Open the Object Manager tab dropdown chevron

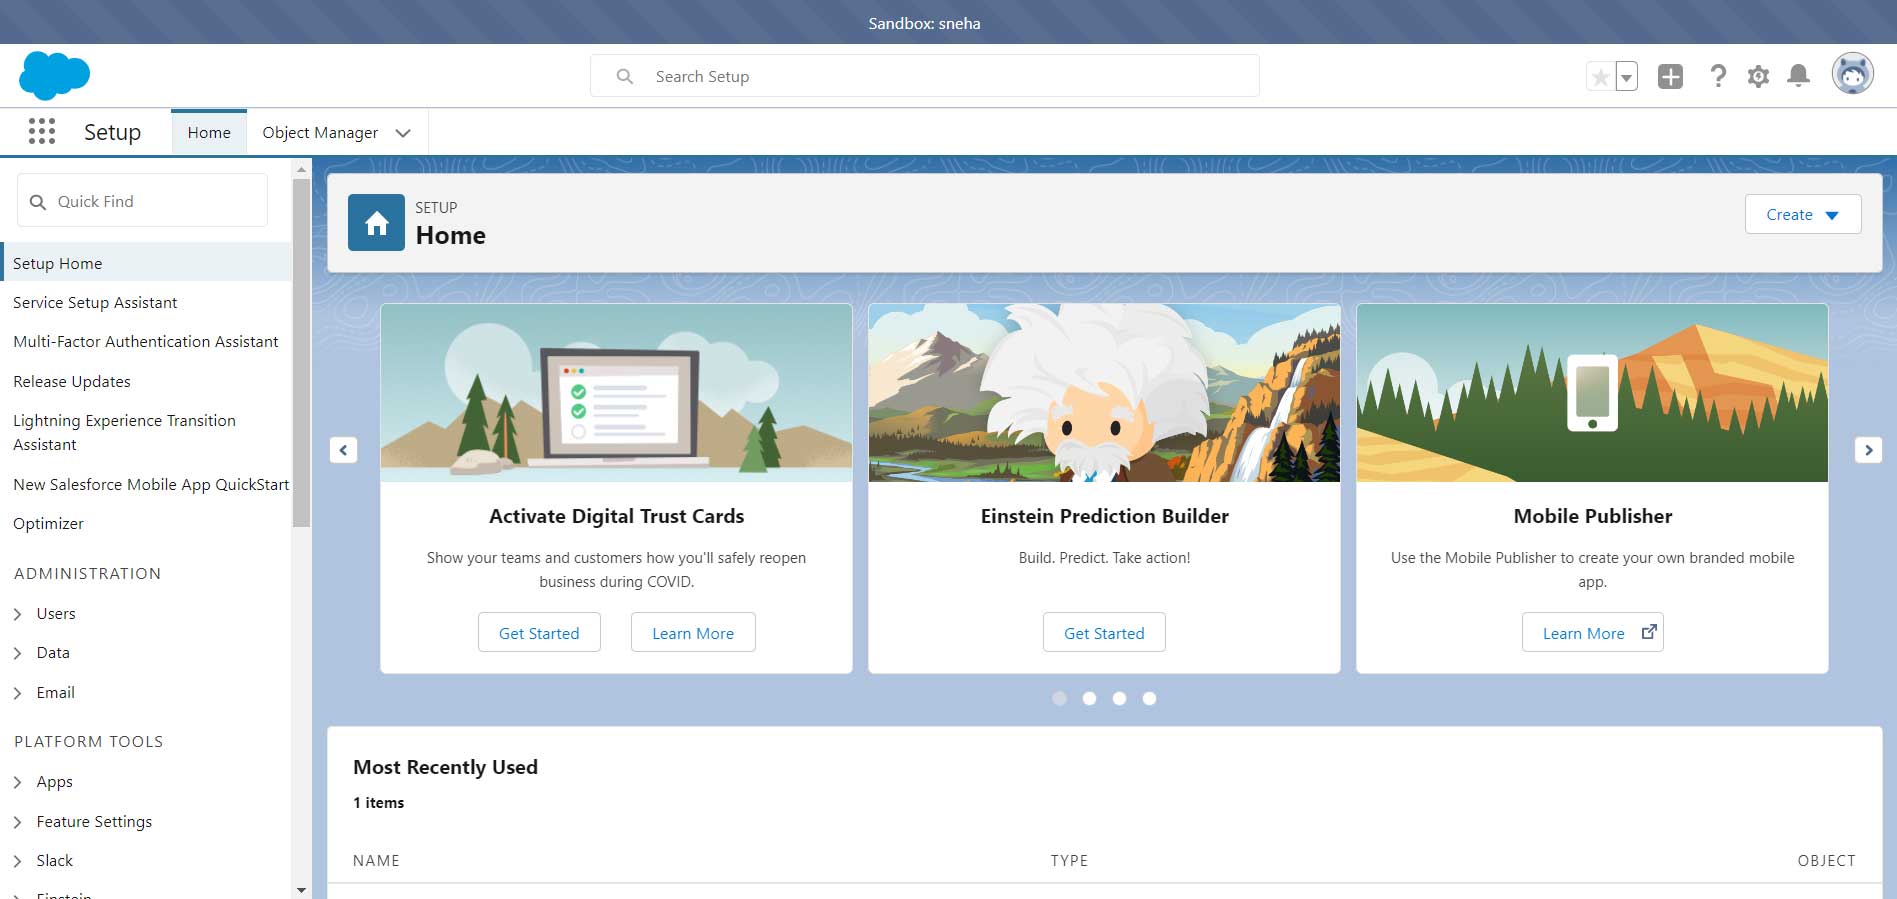pyautogui.click(x=403, y=133)
